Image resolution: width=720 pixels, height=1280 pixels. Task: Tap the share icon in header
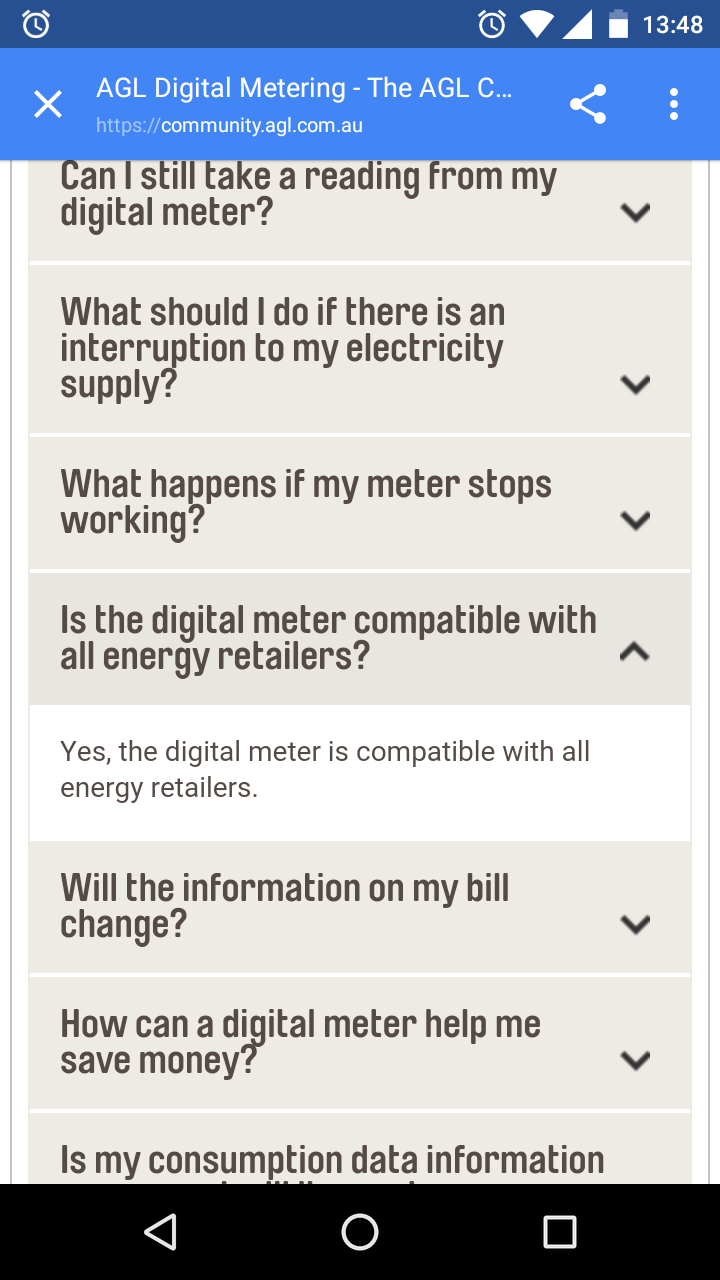point(588,104)
